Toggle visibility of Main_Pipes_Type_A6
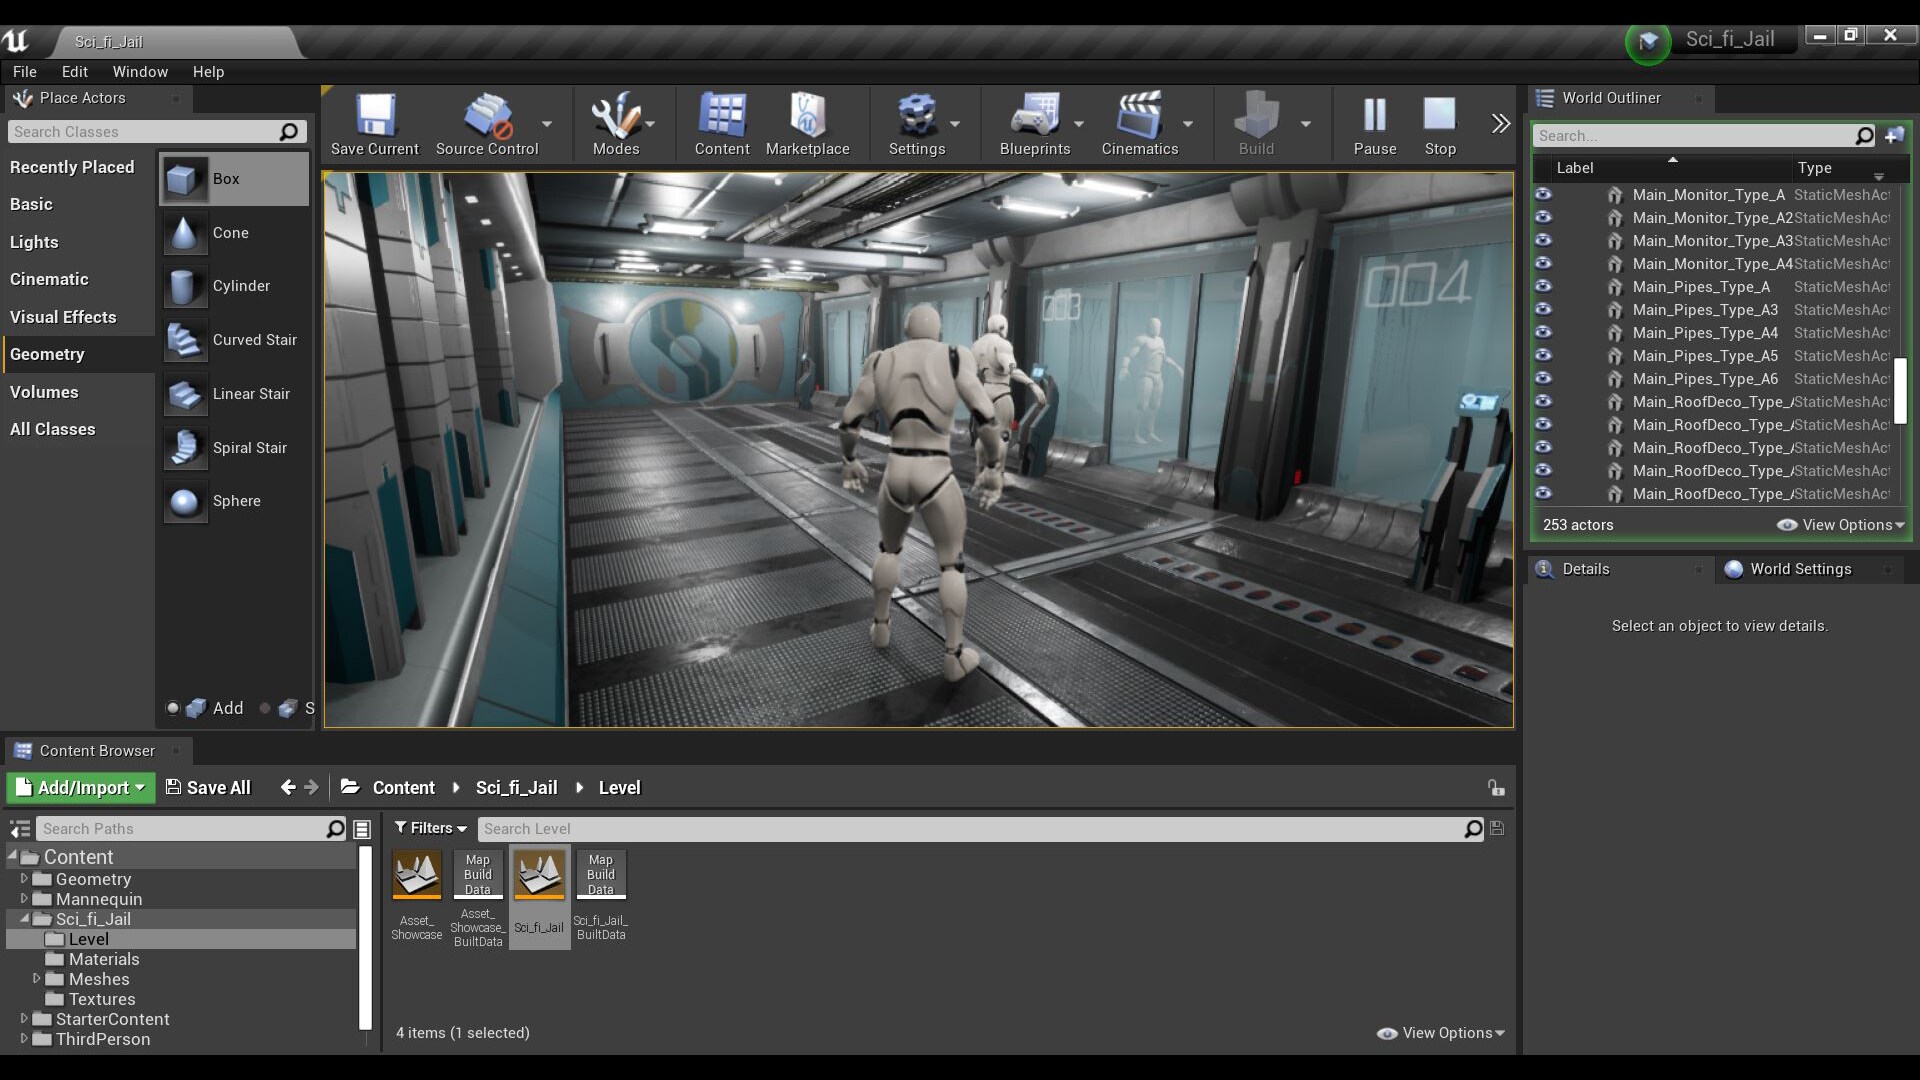The image size is (1920, 1080). click(1543, 378)
